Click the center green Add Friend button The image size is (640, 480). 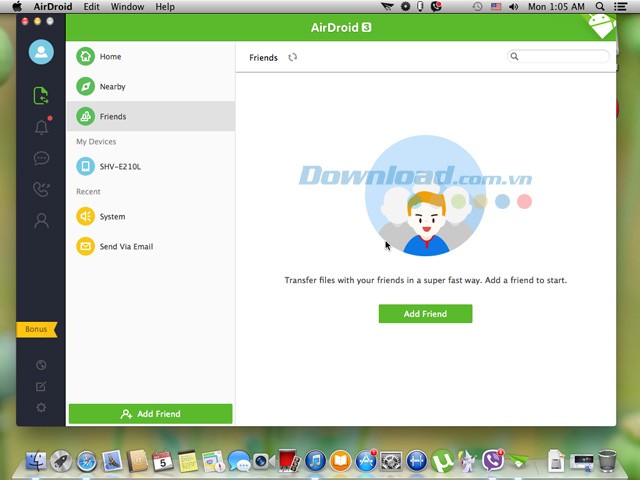tap(425, 314)
